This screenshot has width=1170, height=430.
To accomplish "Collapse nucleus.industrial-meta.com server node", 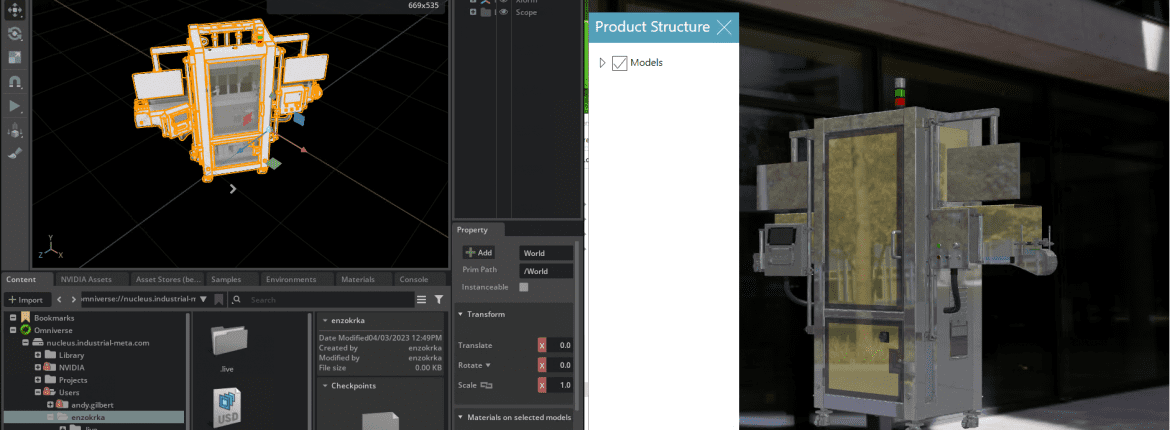I will click(x=26, y=343).
